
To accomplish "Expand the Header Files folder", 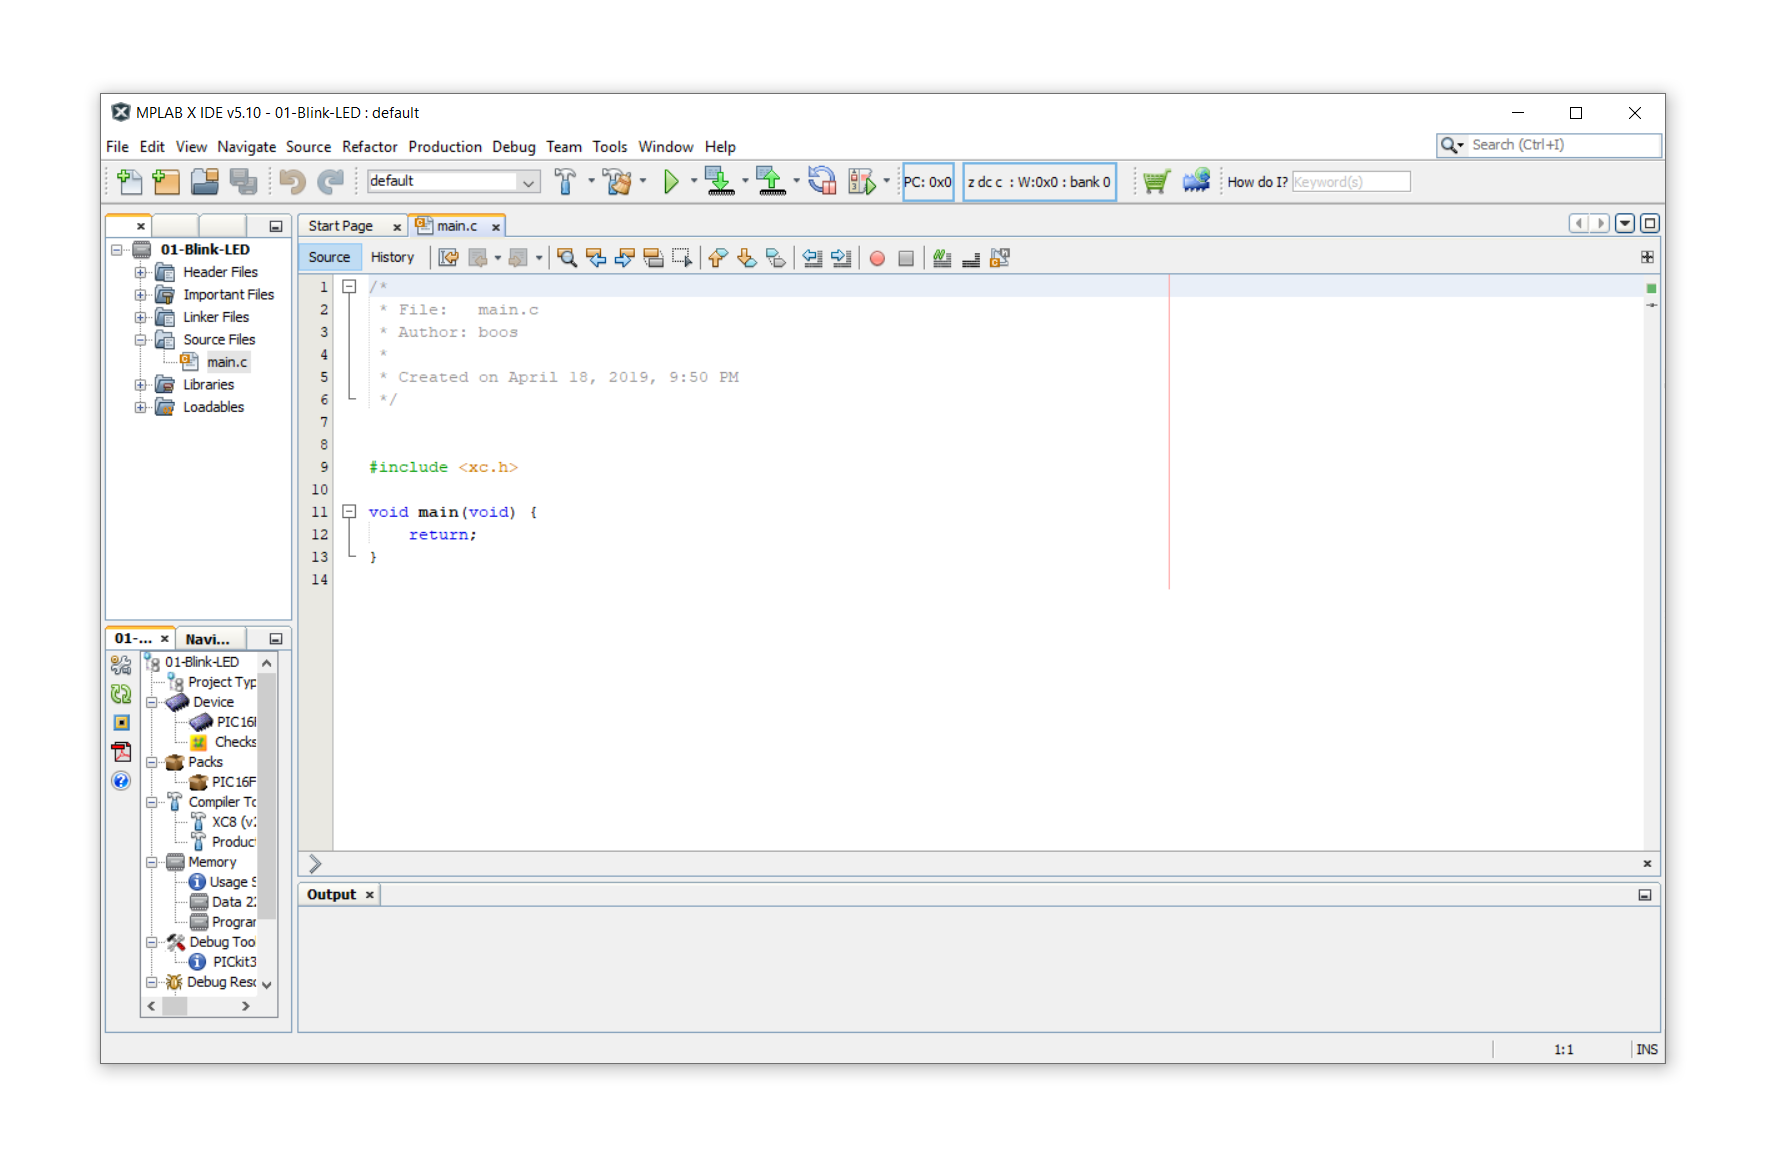I will (x=140, y=272).
